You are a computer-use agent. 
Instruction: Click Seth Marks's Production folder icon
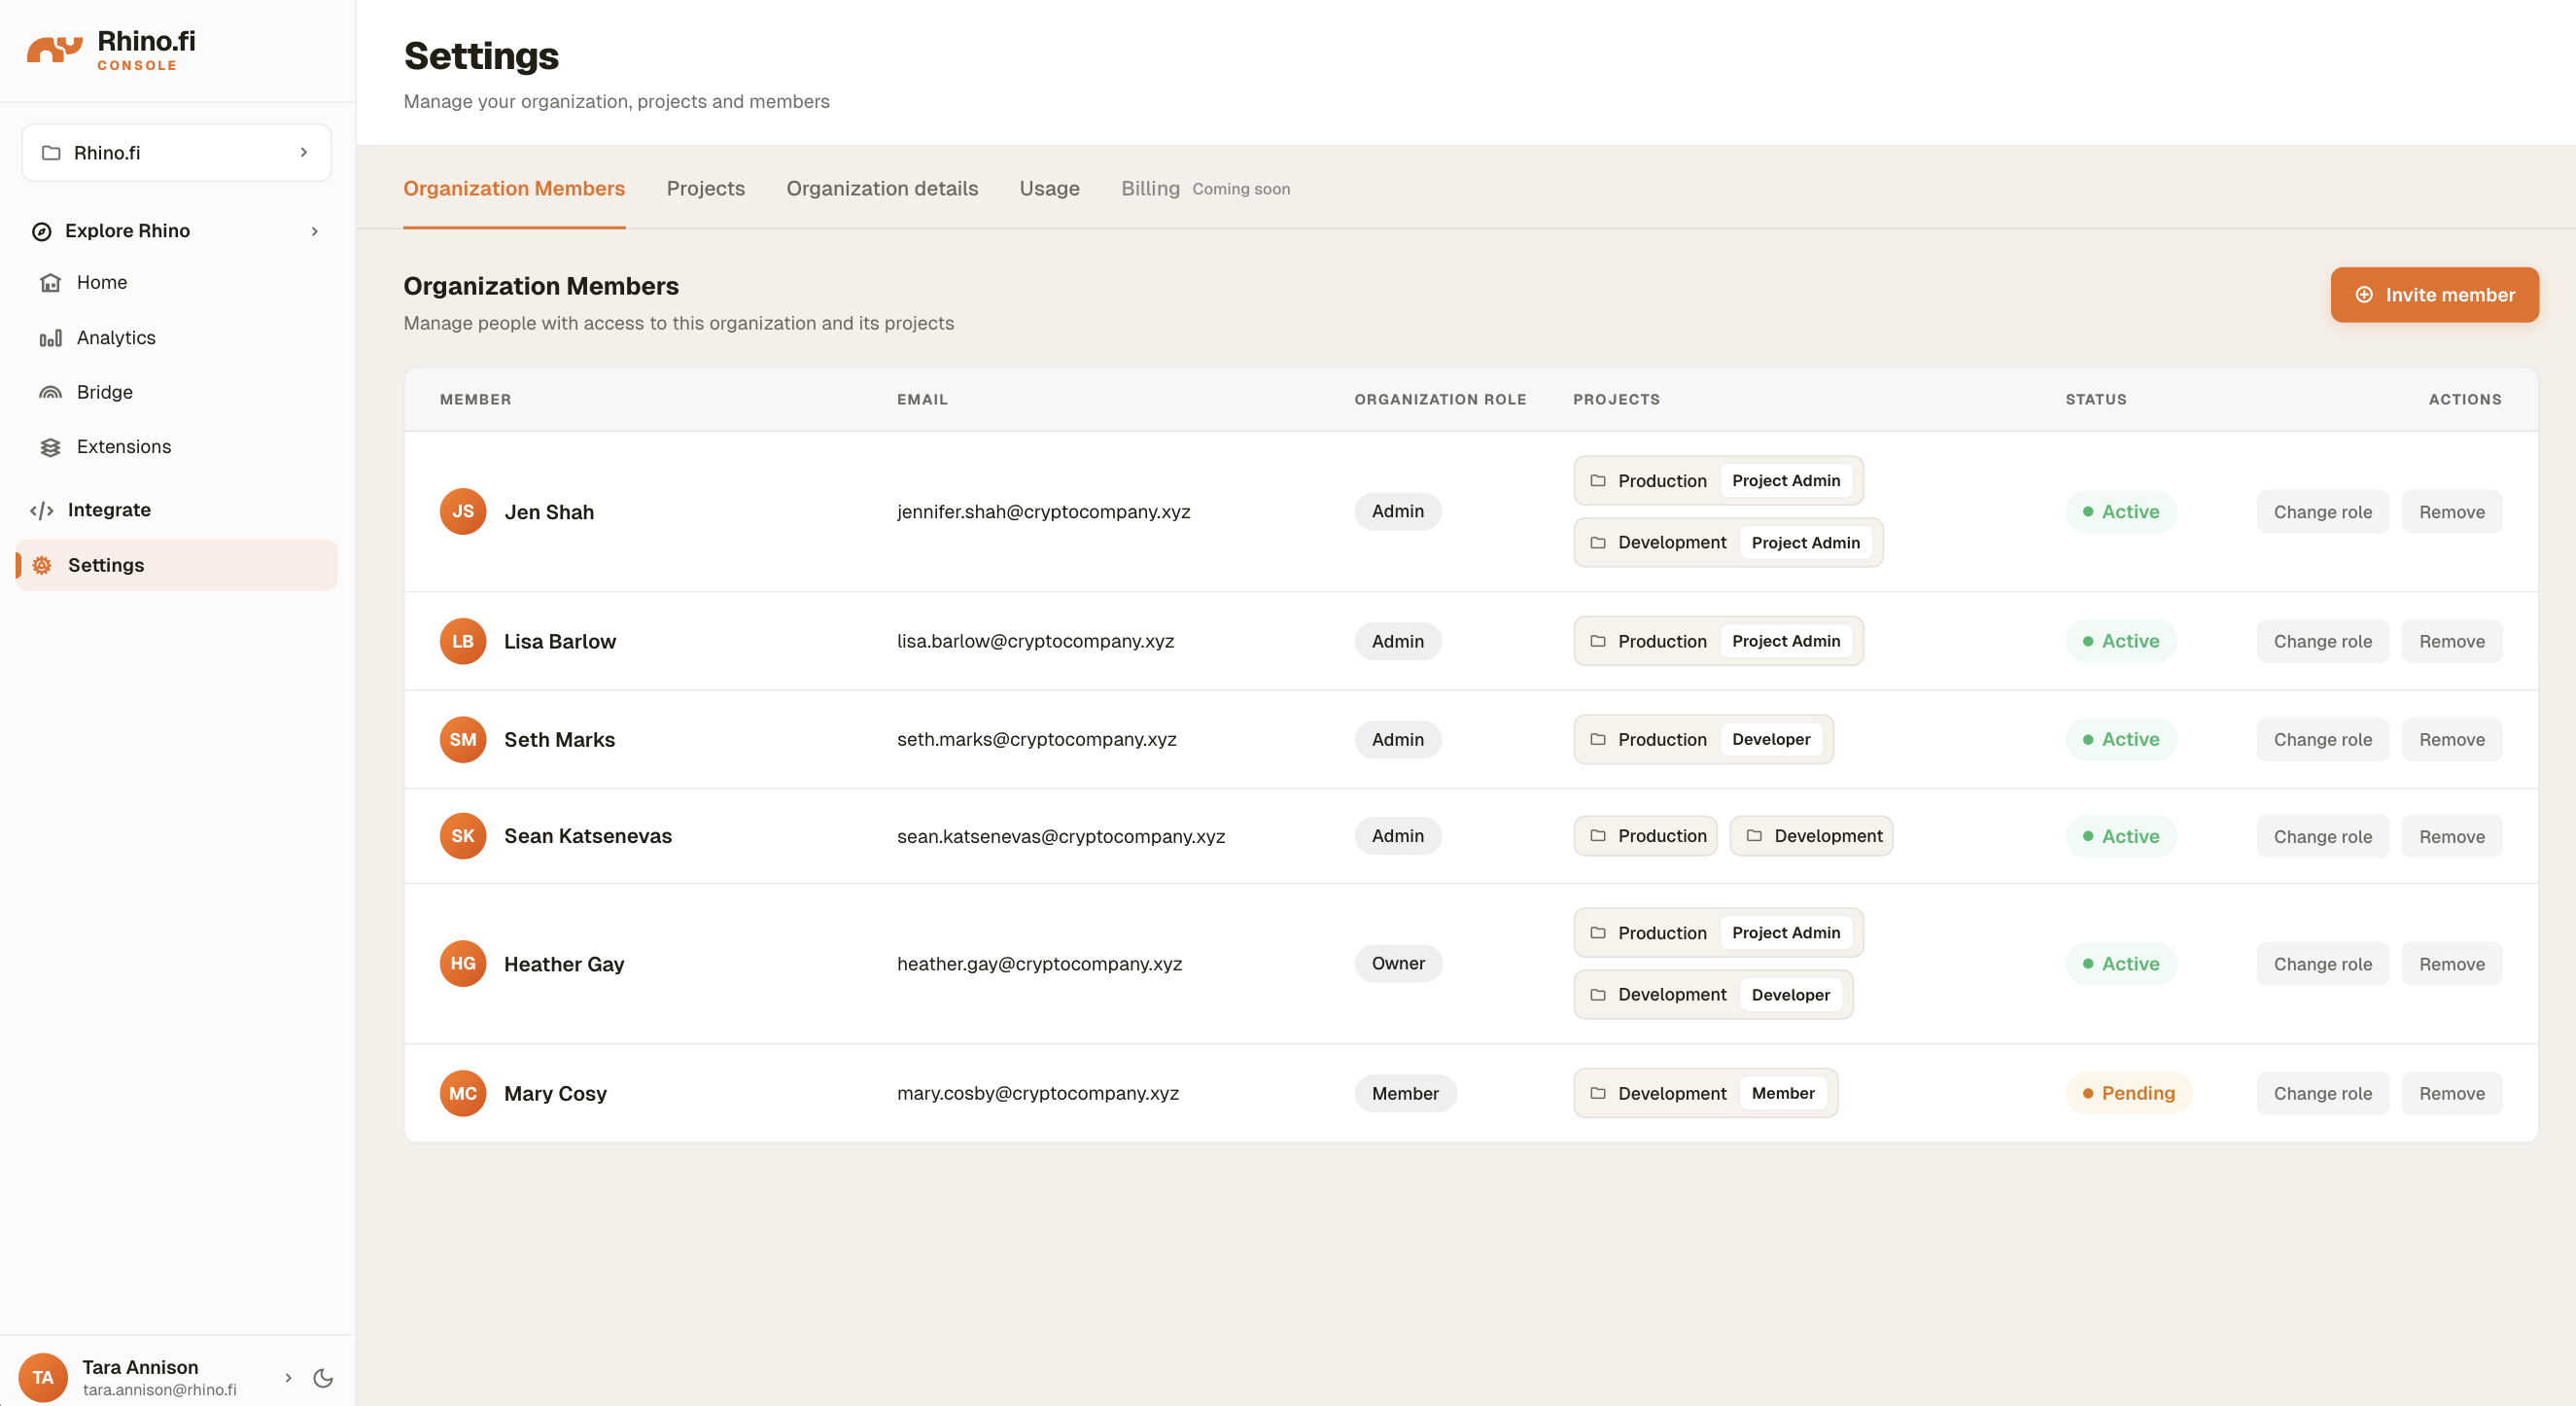(x=1598, y=739)
